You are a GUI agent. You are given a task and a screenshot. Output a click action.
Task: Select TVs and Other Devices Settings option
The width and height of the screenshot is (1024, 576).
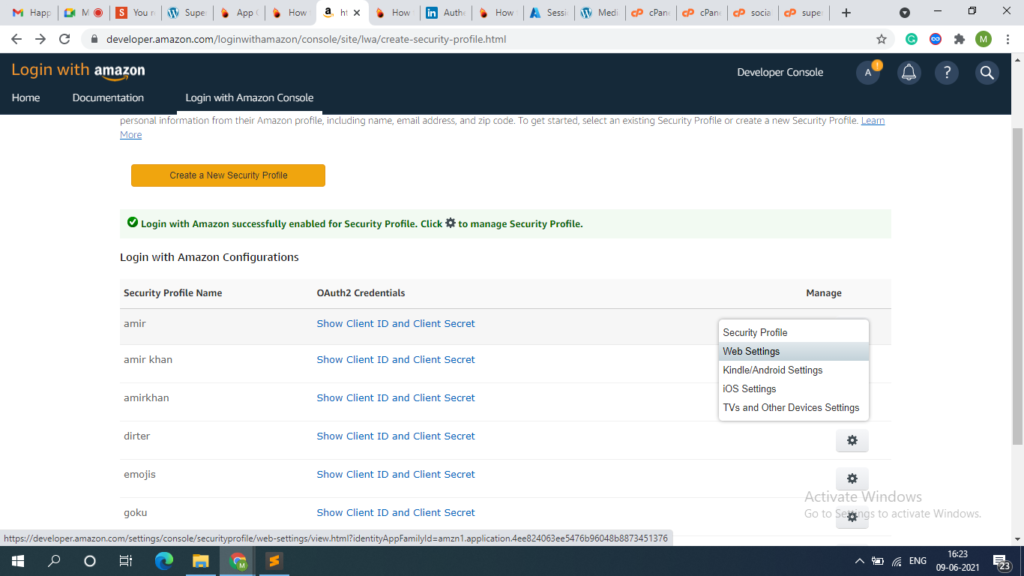[790, 407]
